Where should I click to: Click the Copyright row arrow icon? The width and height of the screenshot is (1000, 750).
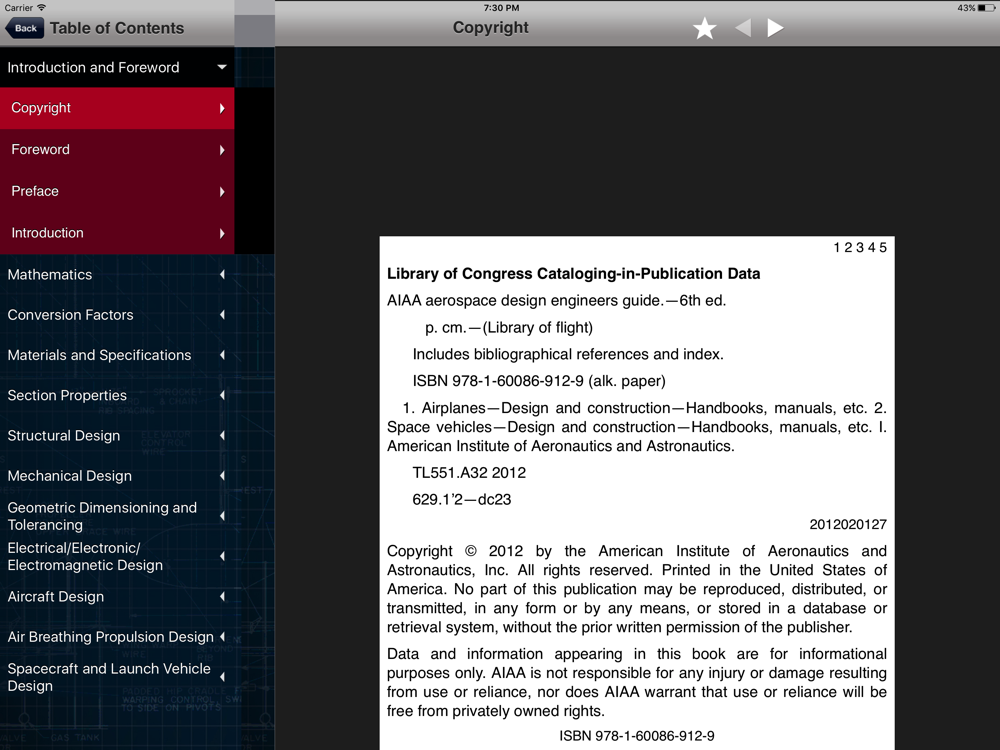click(x=222, y=108)
